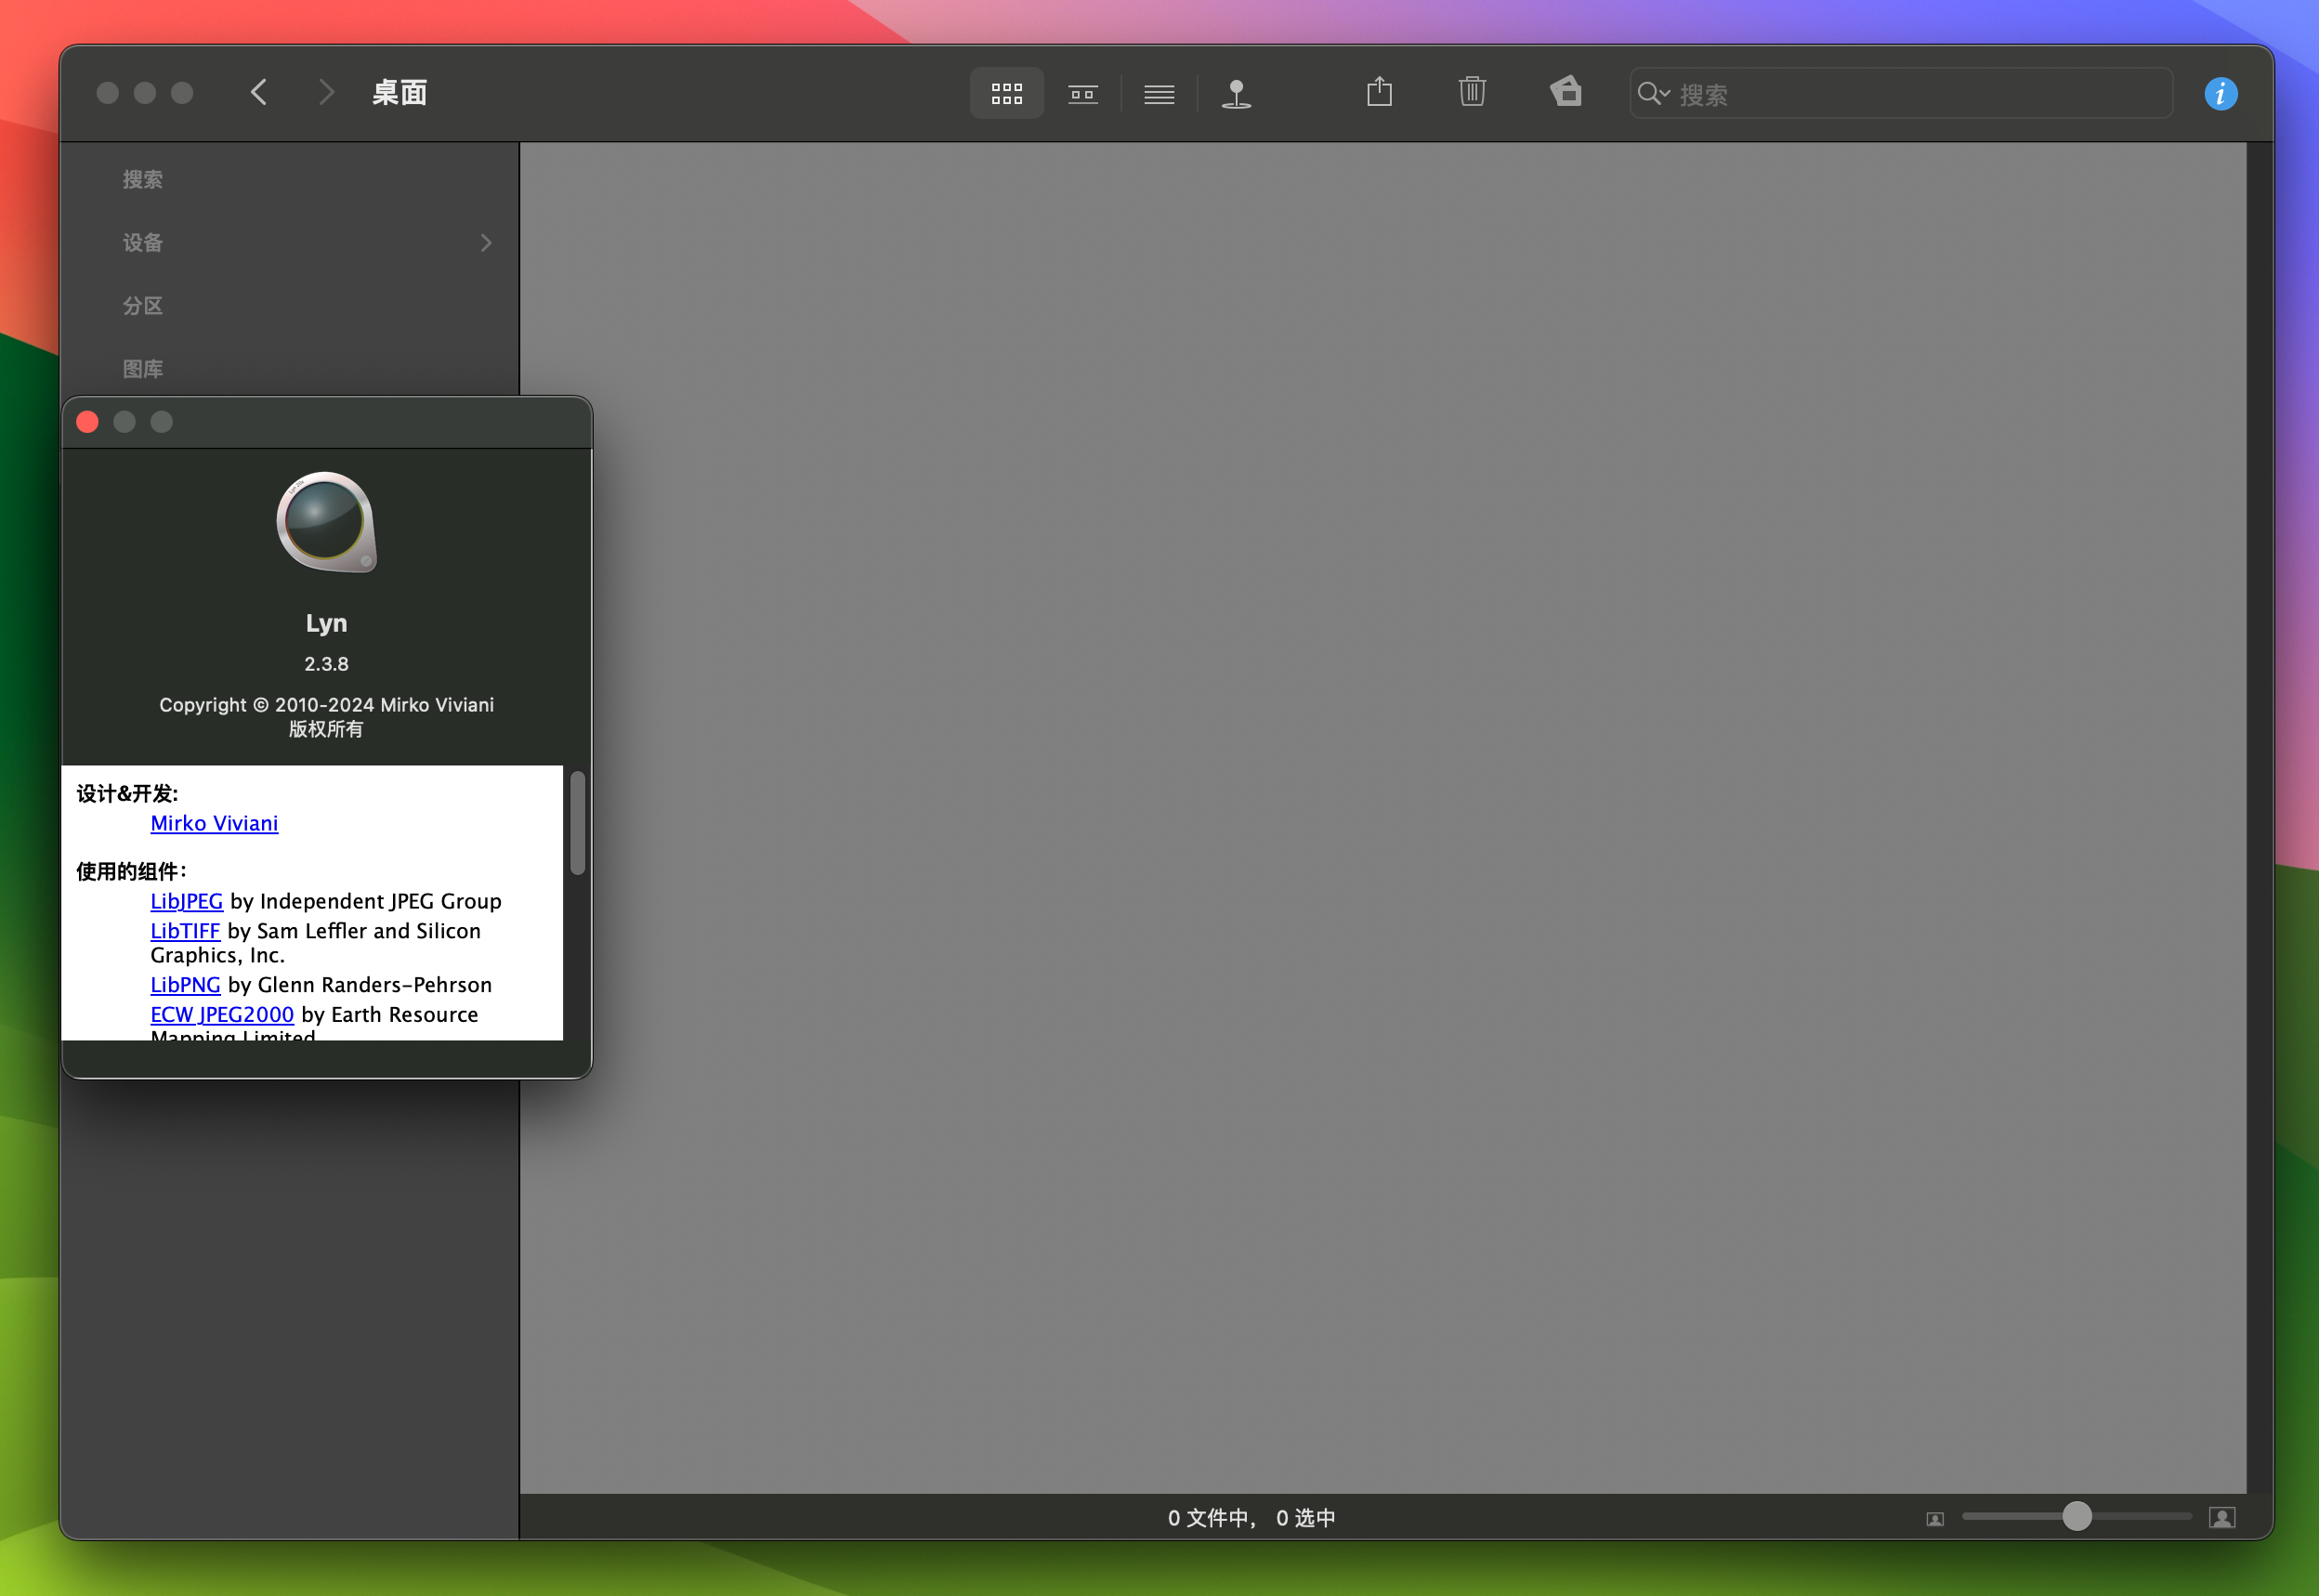
Task: Open the map geotag view
Action: point(1236,94)
